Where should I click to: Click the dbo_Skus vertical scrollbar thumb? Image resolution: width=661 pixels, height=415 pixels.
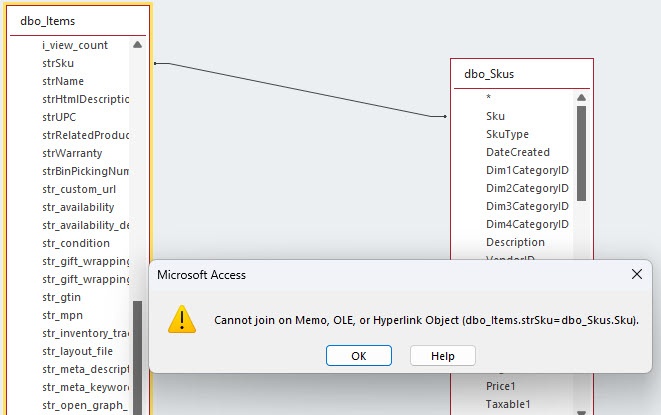(x=581, y=154)
